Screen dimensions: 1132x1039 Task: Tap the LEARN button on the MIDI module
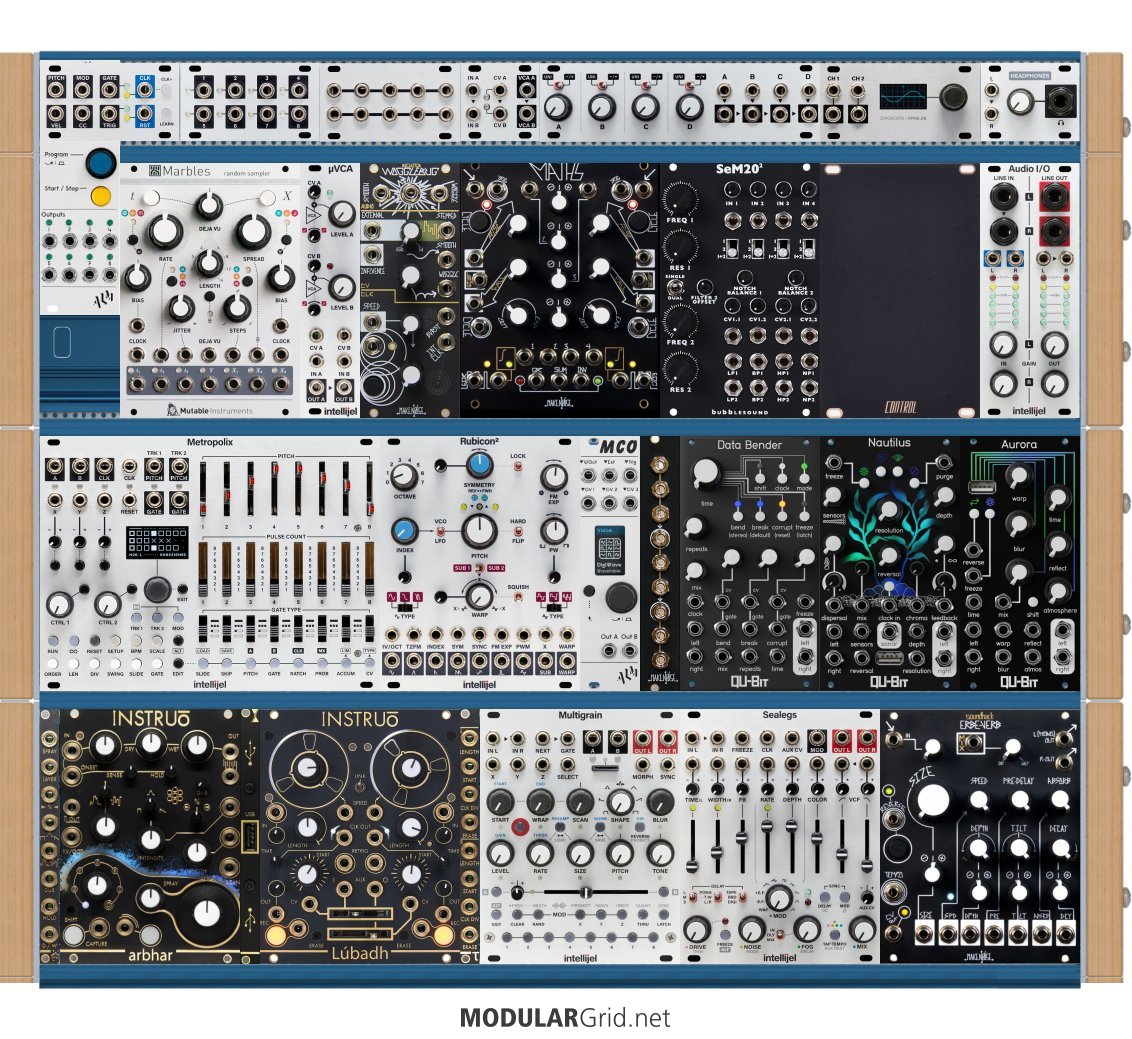(x=166, y=113)
